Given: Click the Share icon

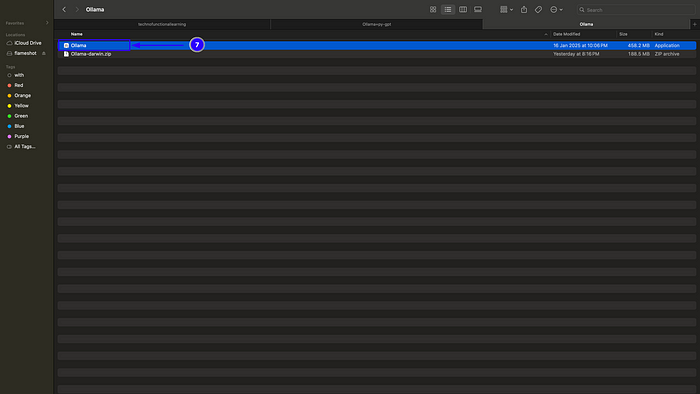Looking at the screenshot, I should [x=524, y=9].
